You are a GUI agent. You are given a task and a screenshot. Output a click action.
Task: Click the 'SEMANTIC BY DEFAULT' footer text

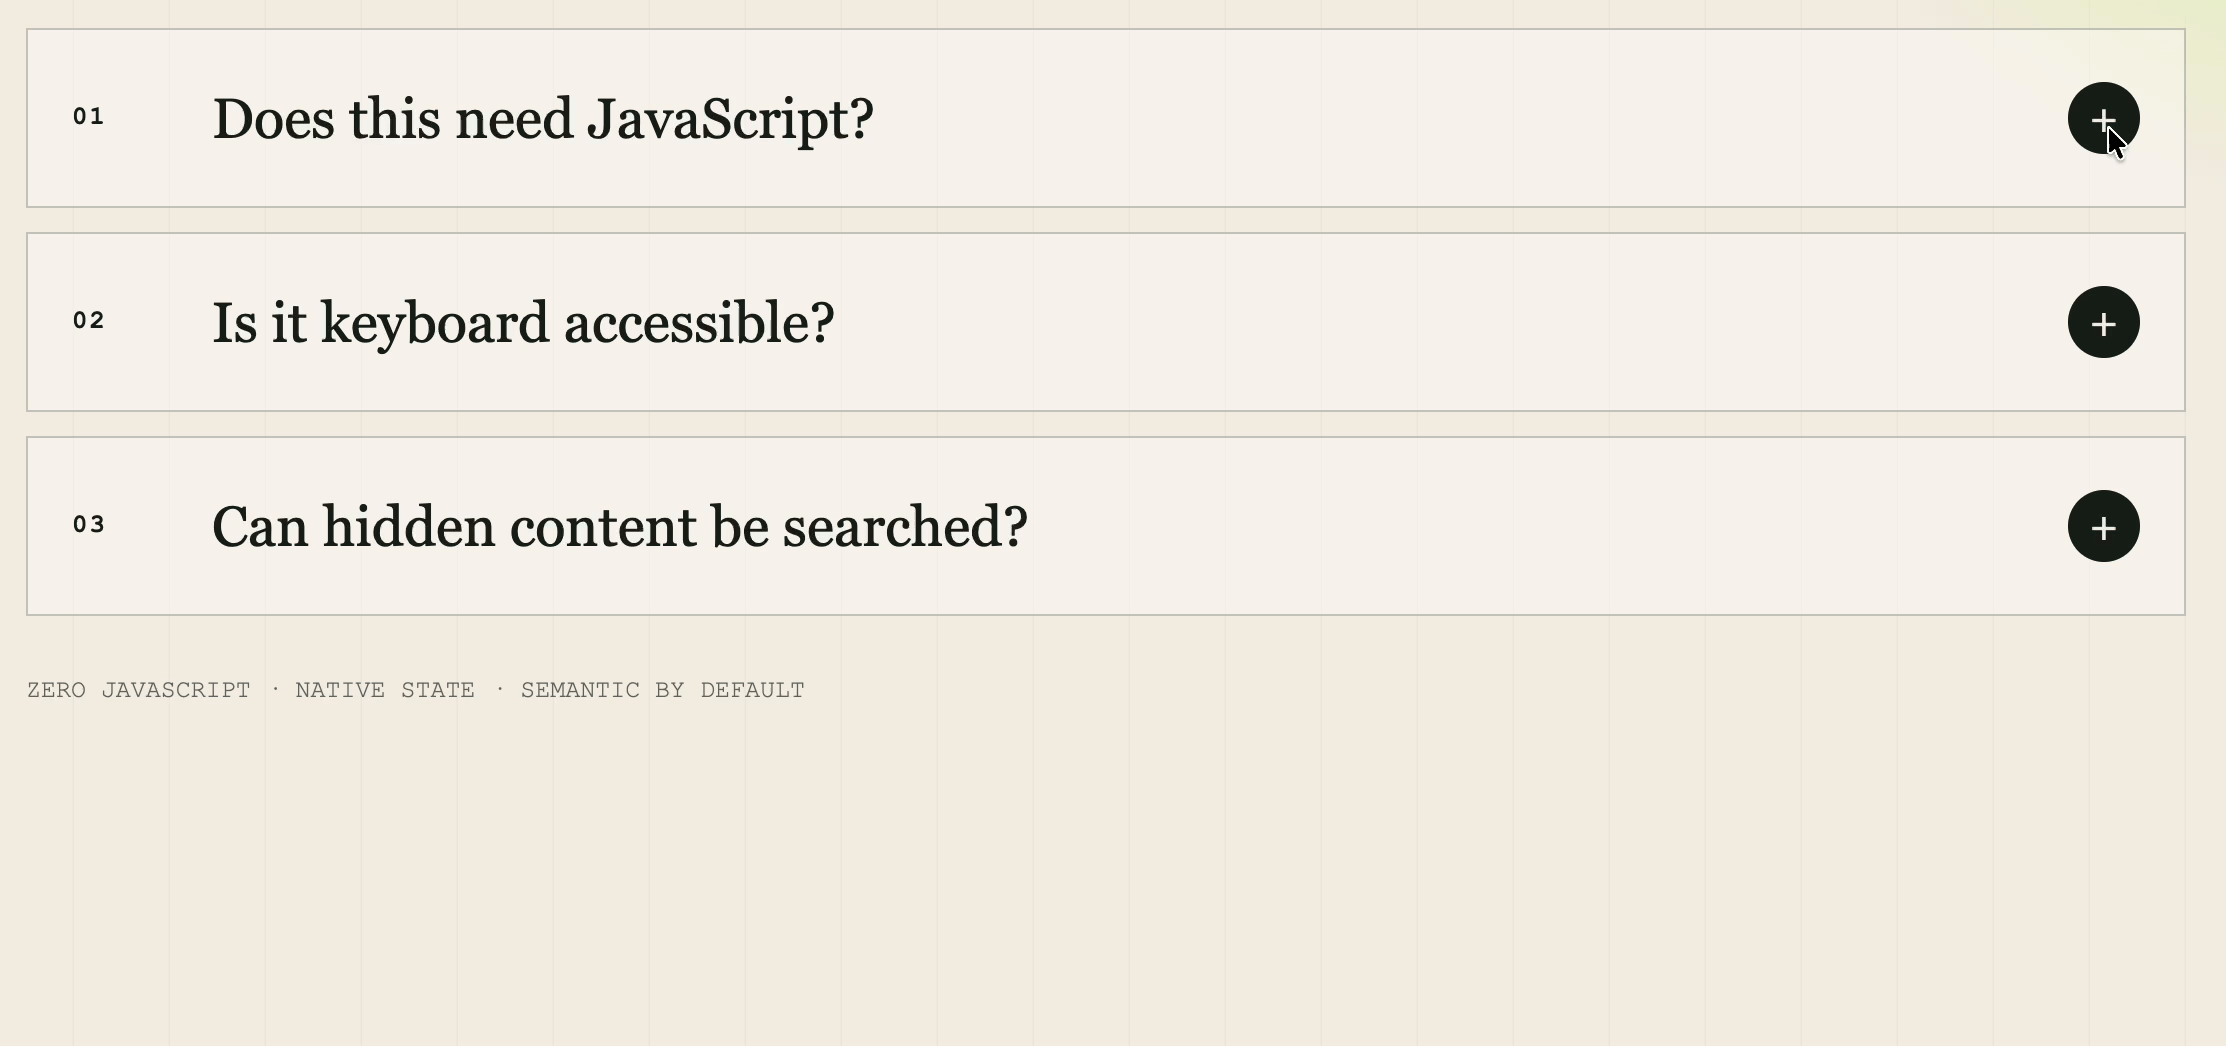(663, 690)
